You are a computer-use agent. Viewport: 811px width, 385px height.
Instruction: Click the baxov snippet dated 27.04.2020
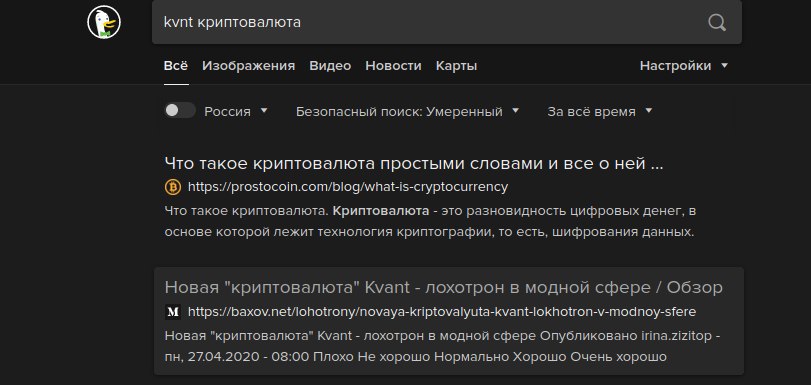(443, 346)
